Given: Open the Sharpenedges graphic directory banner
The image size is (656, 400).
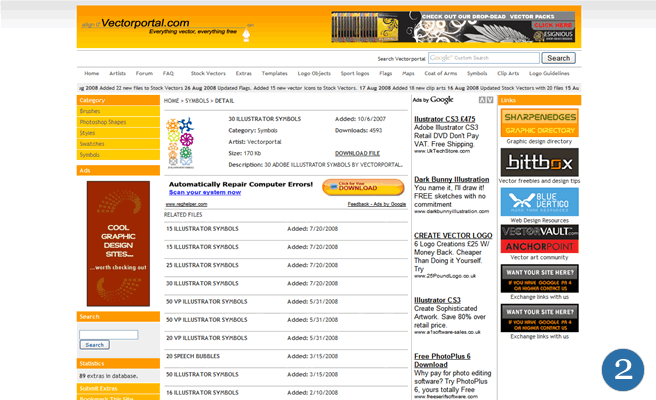Looking at the screenshot, I should [539, 125].
